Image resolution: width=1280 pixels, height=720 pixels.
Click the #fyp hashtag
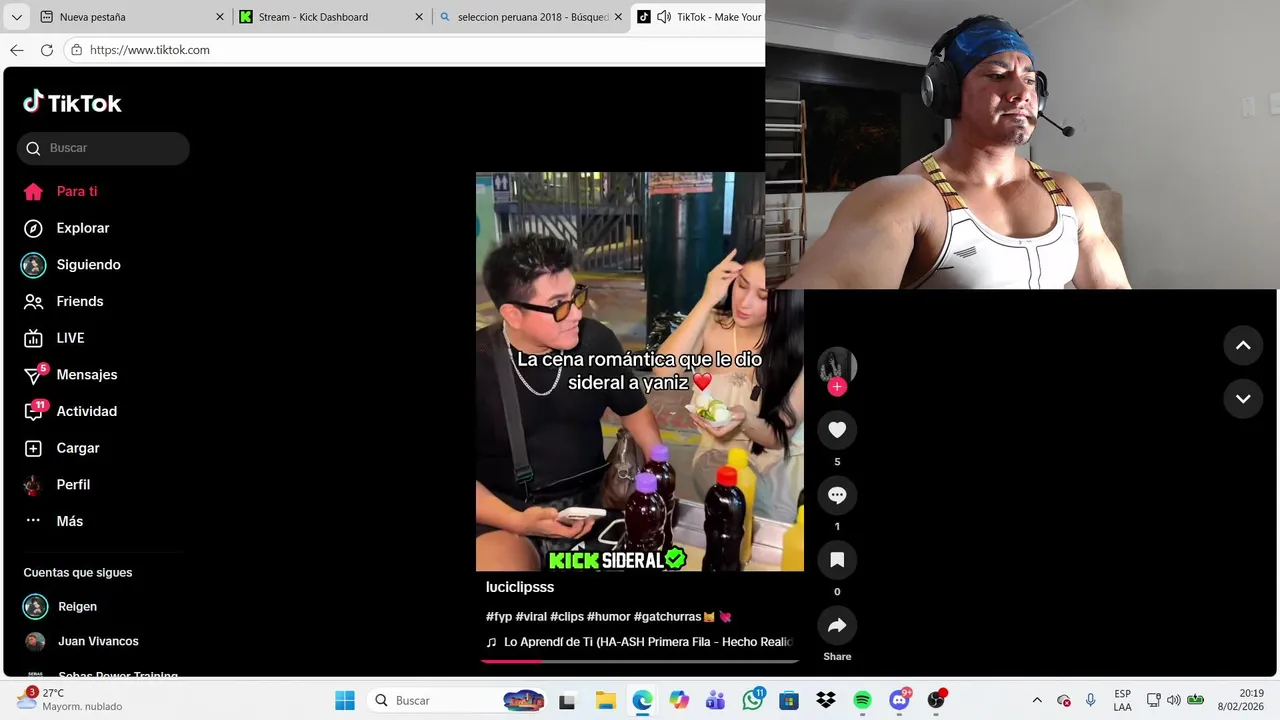click(499, 617)
